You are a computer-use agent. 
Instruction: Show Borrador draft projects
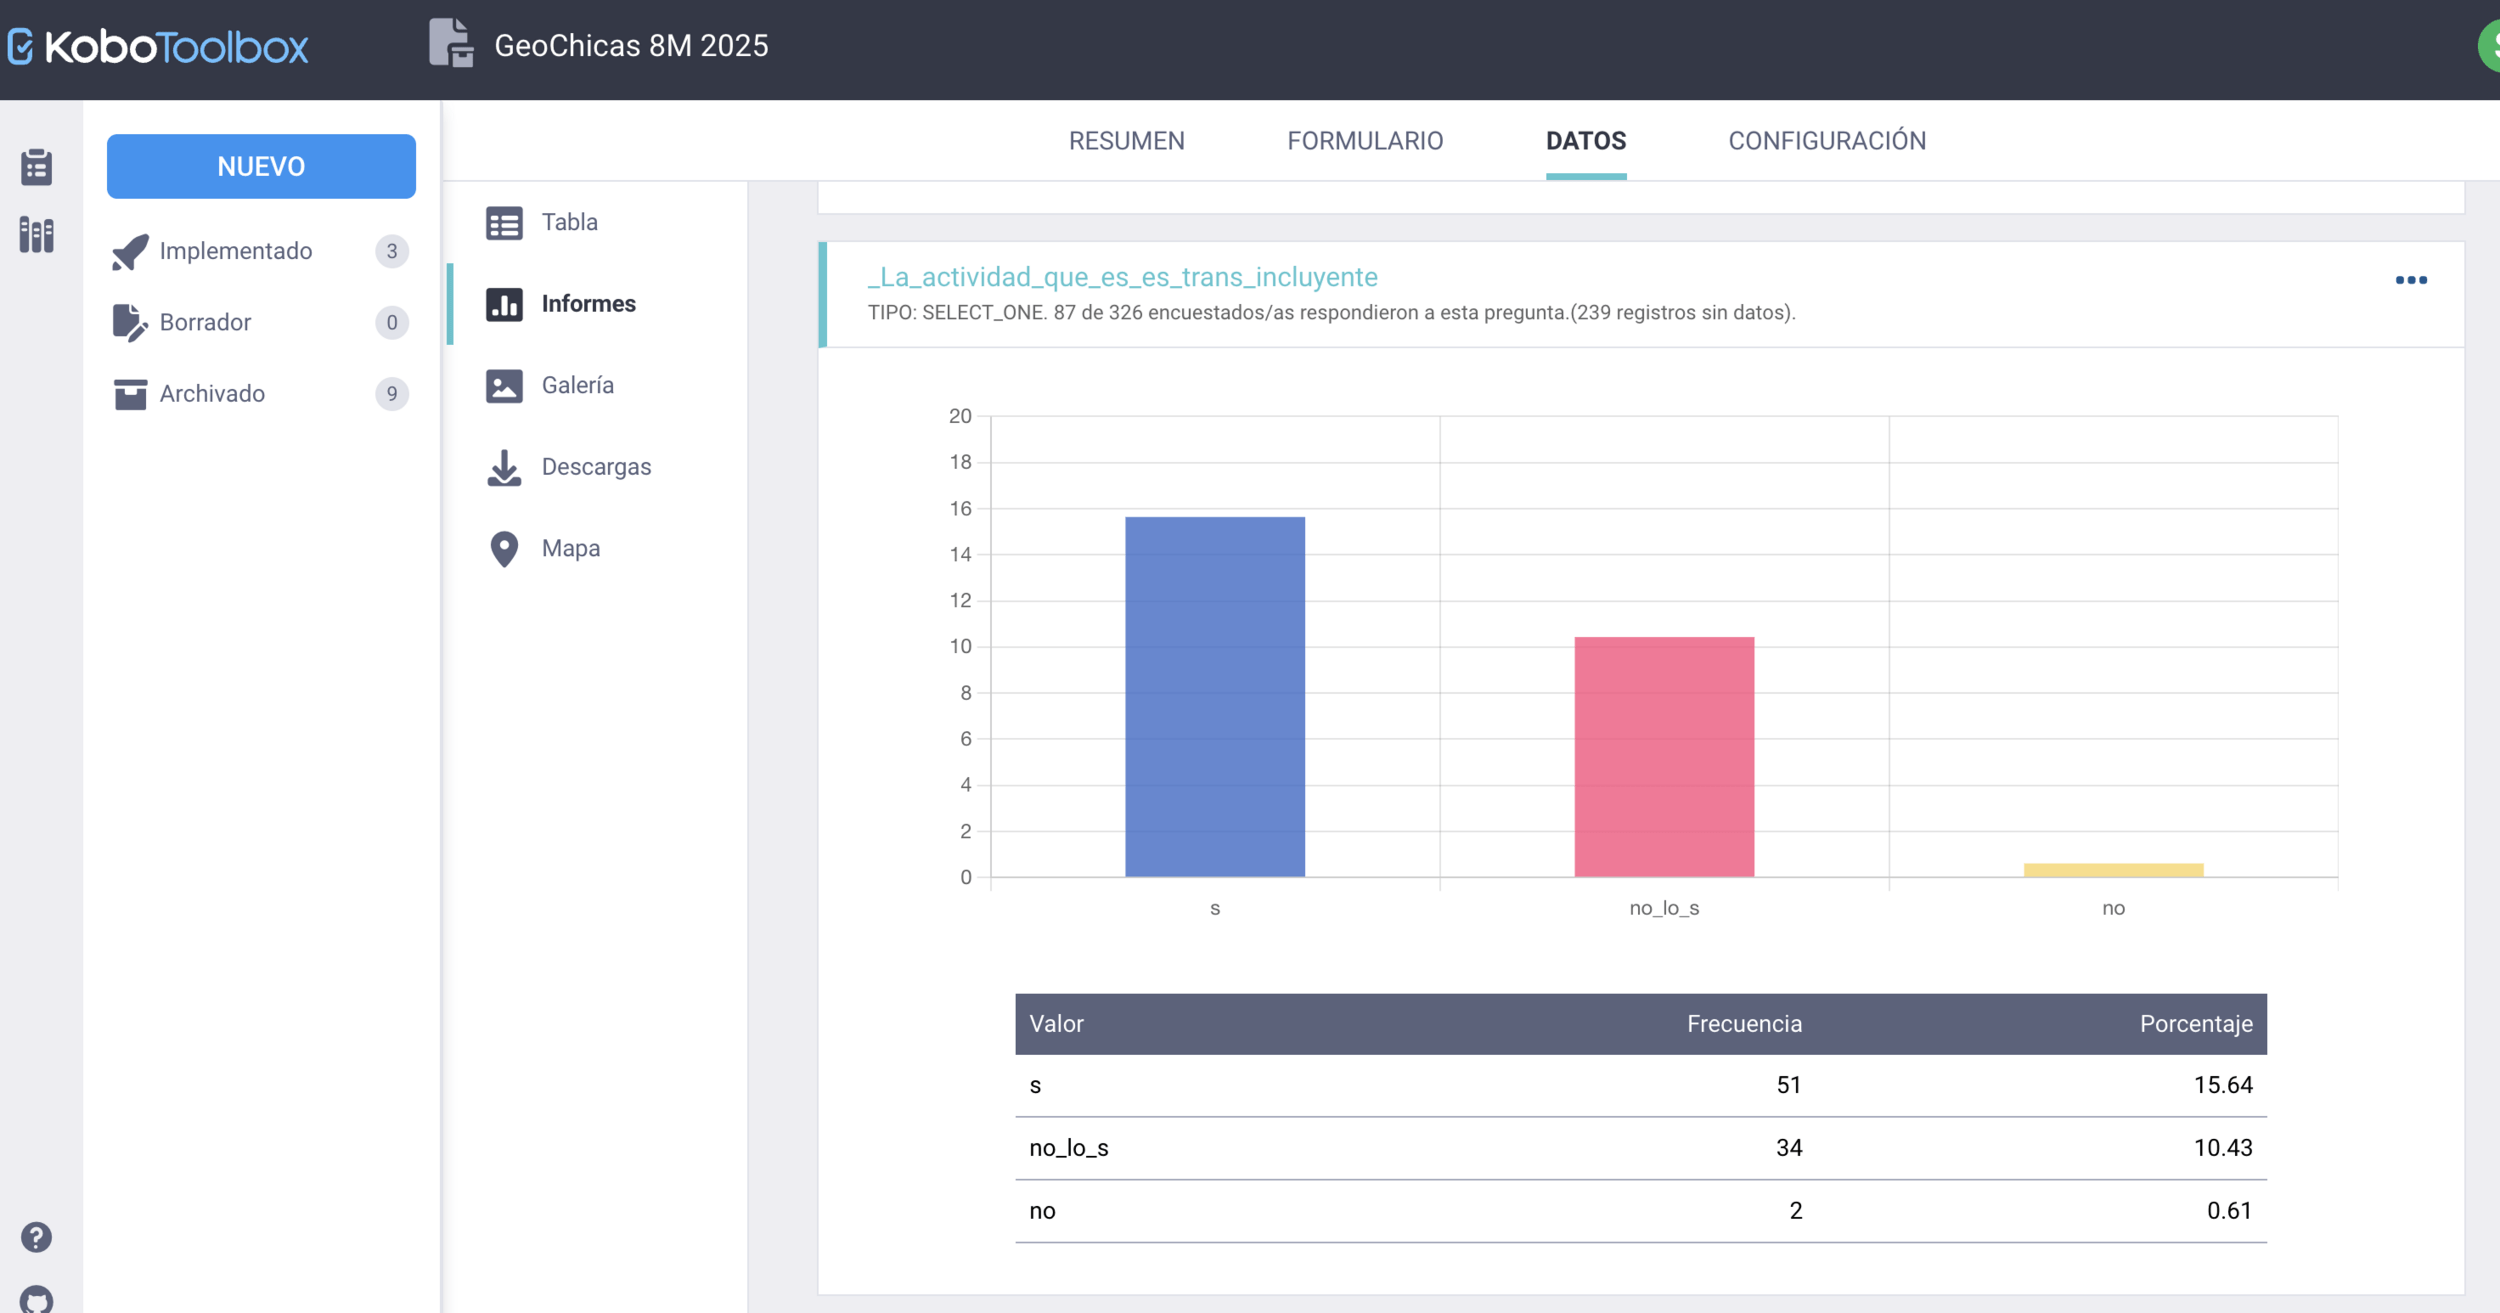coord(205,322)
